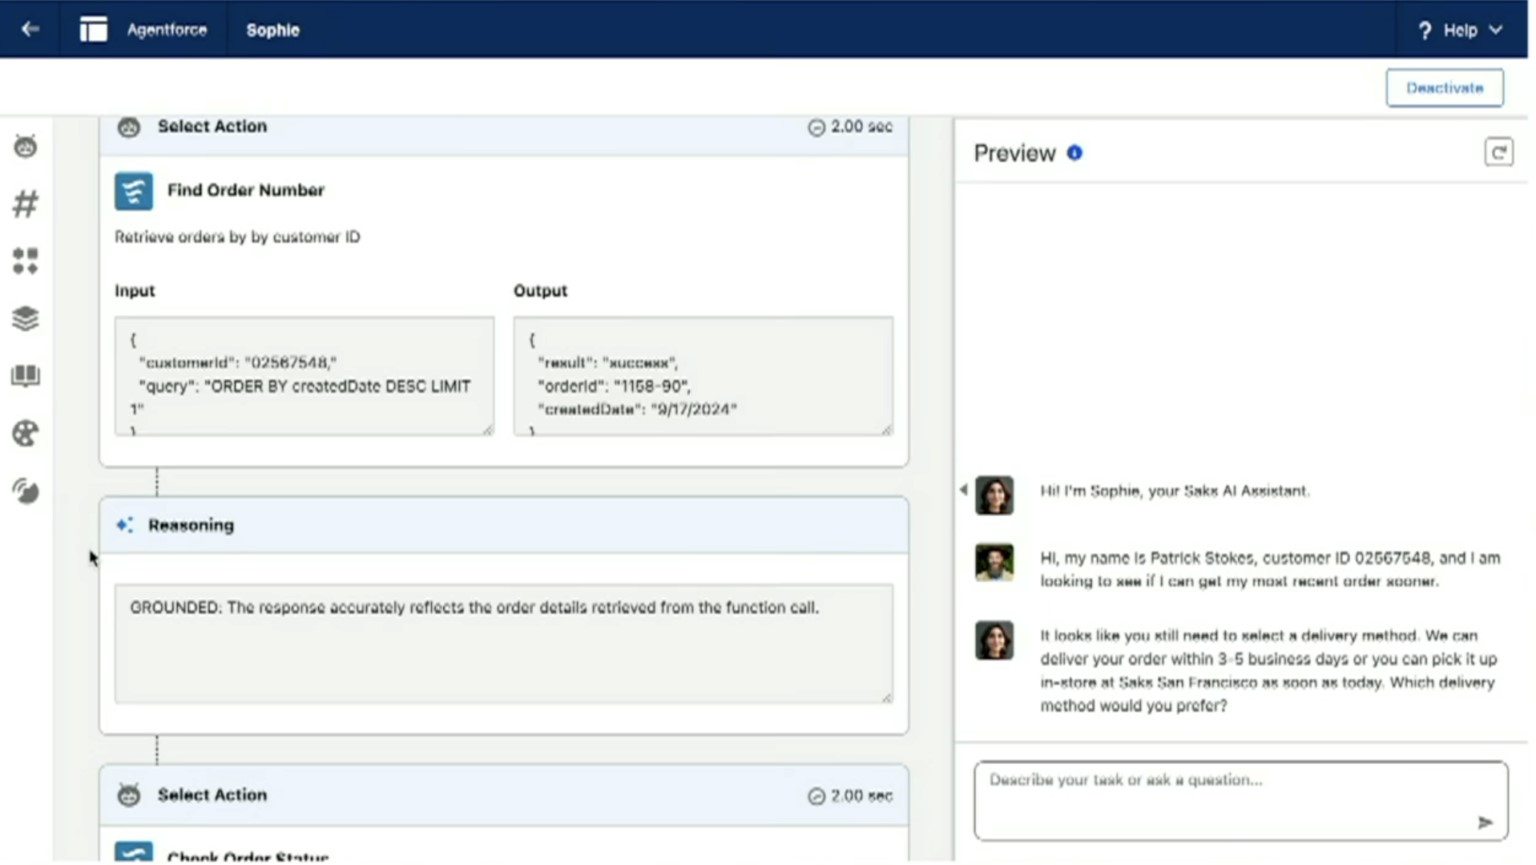This screenshot has height=865, width=1536.
Task: Open the palette sidebar icon
Action: (25, 433)
